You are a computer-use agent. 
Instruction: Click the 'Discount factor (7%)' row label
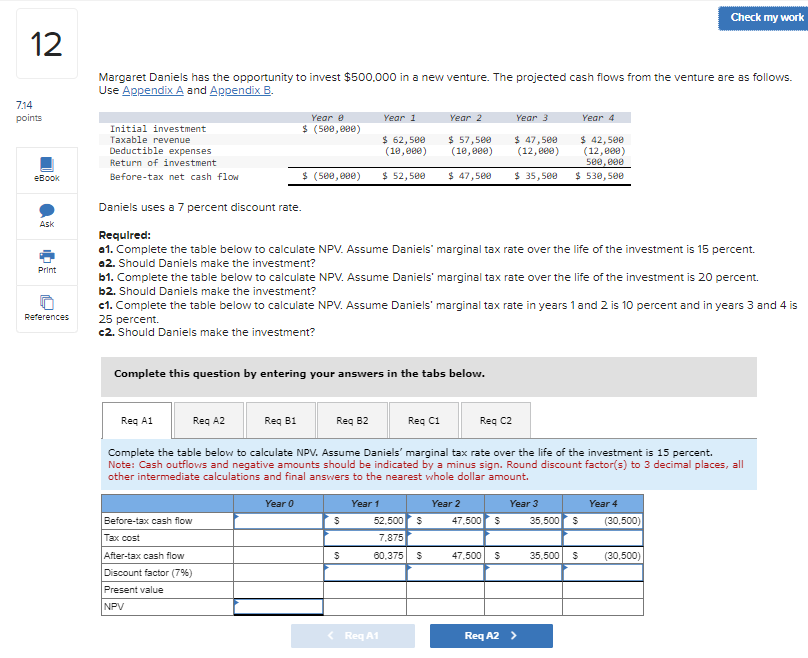(148, 572)
